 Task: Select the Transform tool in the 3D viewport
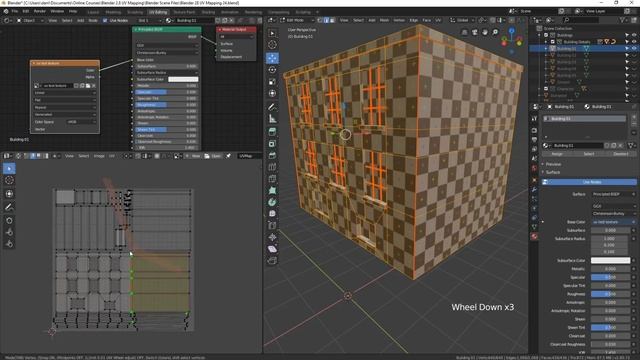click(272, 93)
